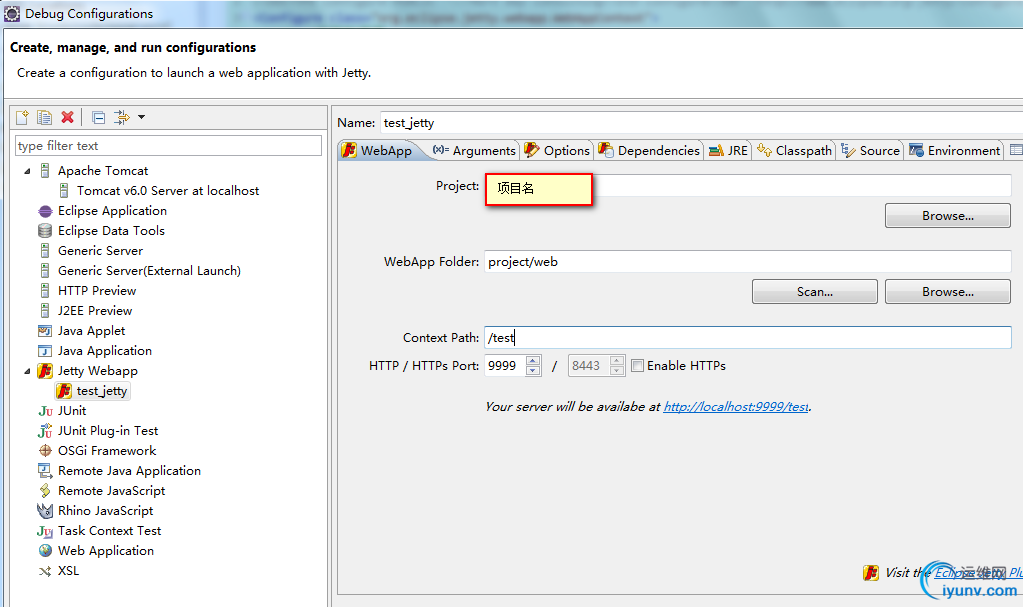Click the OSGi Framework icon
The width and height of the screenshot is (1023, 607).
[45, 451]
